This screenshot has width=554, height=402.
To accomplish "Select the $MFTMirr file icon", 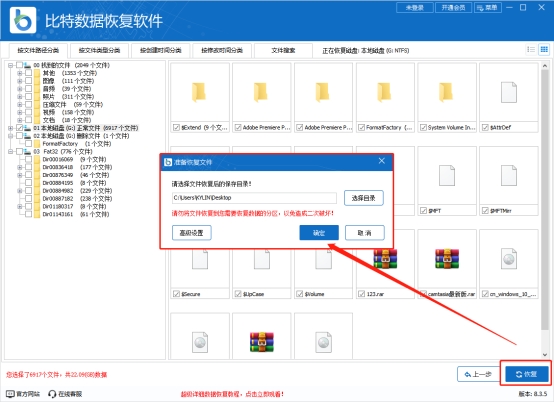I will tap(509, 176).
